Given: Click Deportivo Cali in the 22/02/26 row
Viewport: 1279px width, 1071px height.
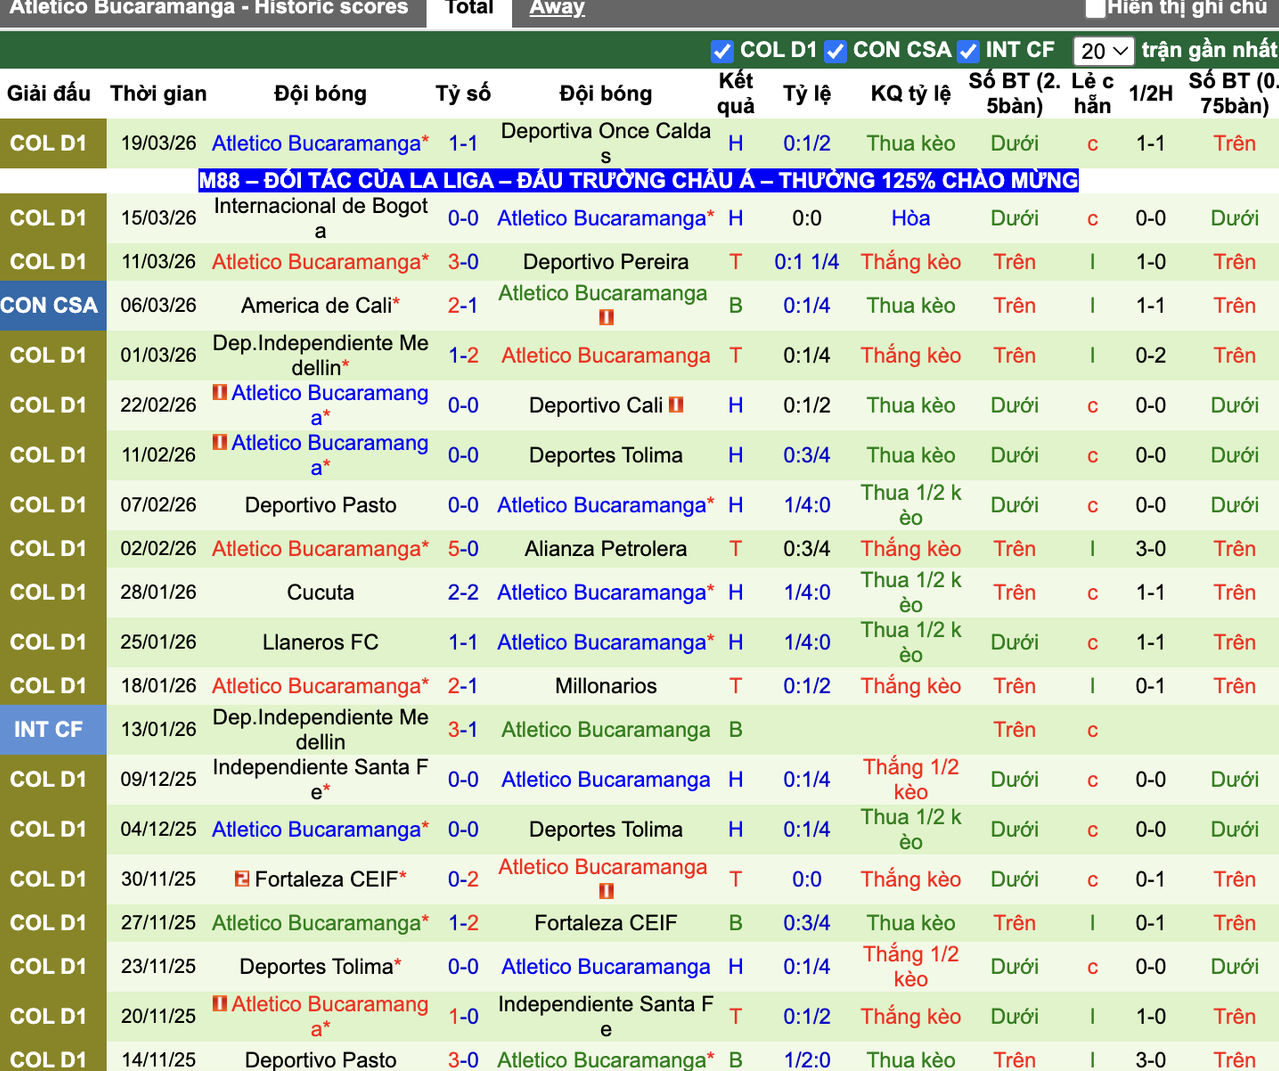Looking at the screenshot, I should point(596,405).
